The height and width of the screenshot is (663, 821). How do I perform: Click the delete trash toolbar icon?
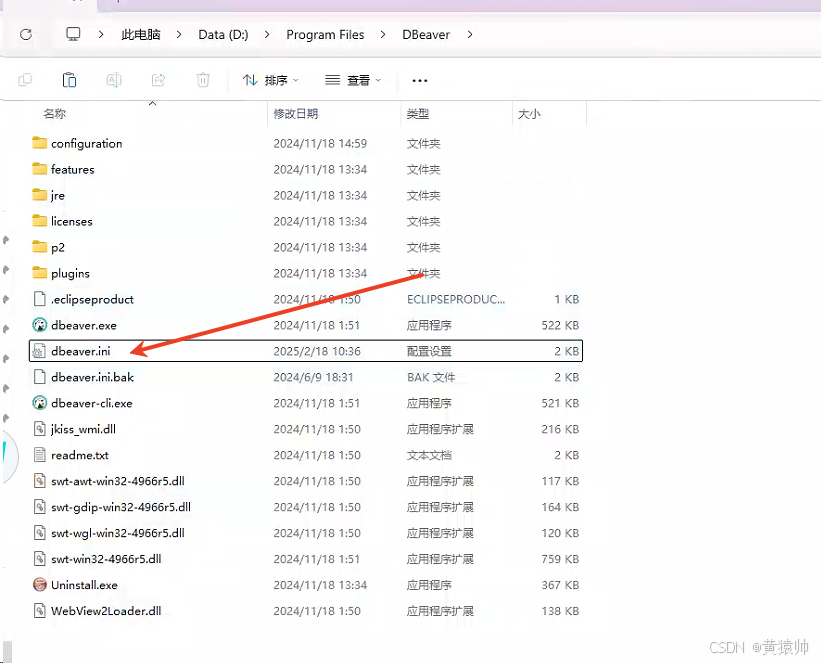pyautogui.click(x=203, y=80)
